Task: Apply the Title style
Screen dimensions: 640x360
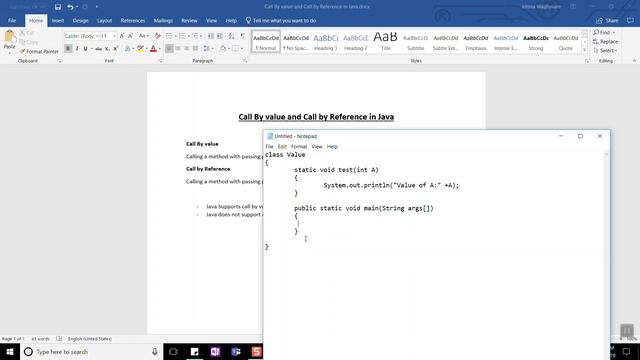Action: 386,42
